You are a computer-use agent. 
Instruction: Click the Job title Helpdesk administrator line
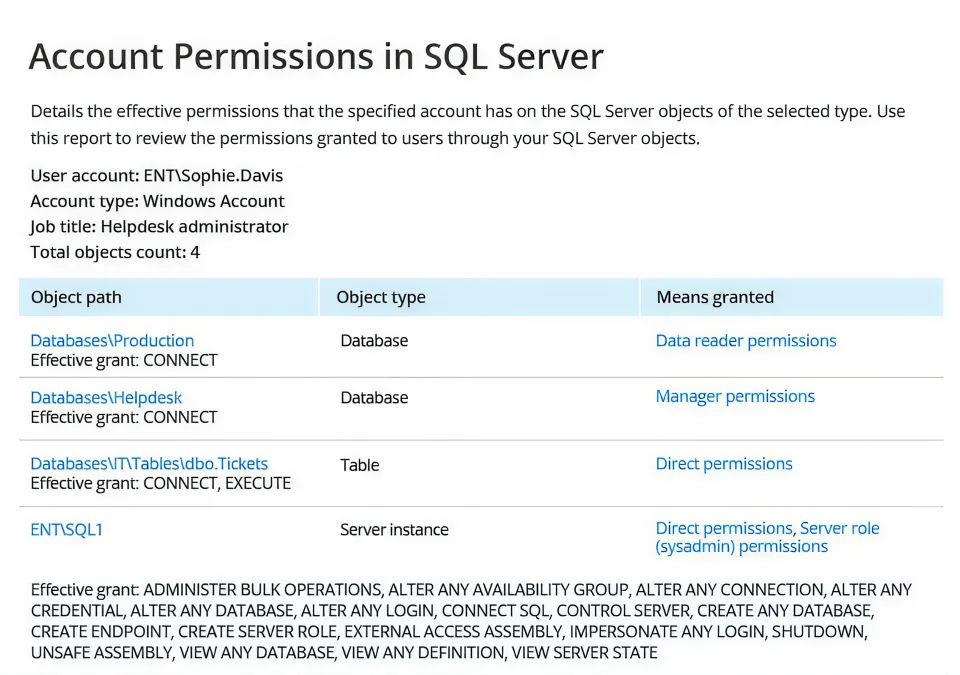pyautogui.click(x=159, y=227)
